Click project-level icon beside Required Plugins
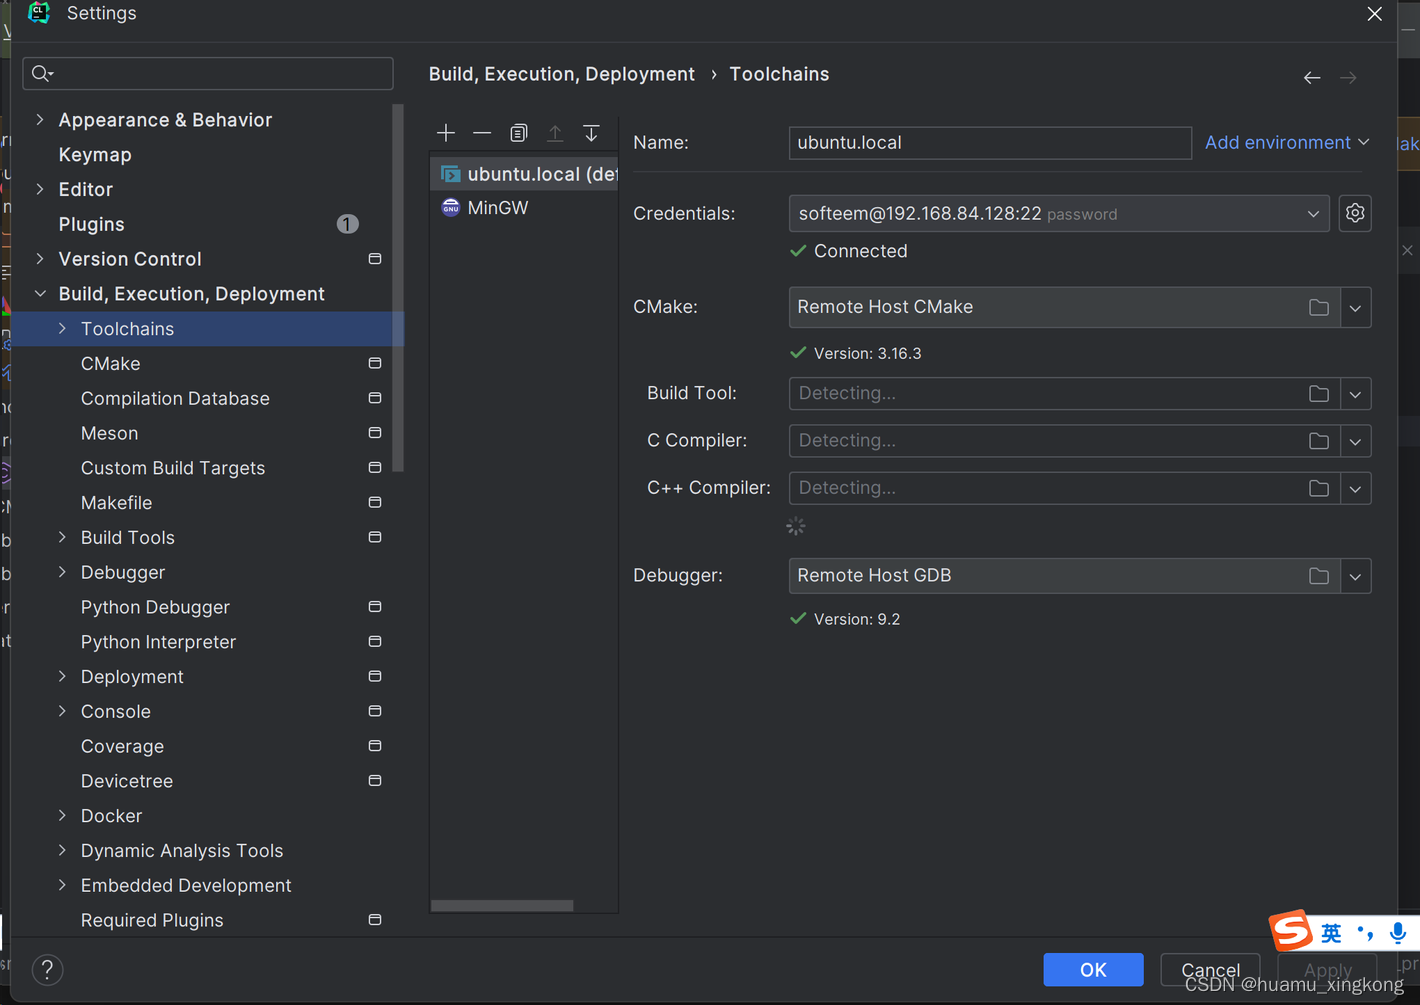The height and width of the screenshot is (1005, 1420). tap(375, 920)
